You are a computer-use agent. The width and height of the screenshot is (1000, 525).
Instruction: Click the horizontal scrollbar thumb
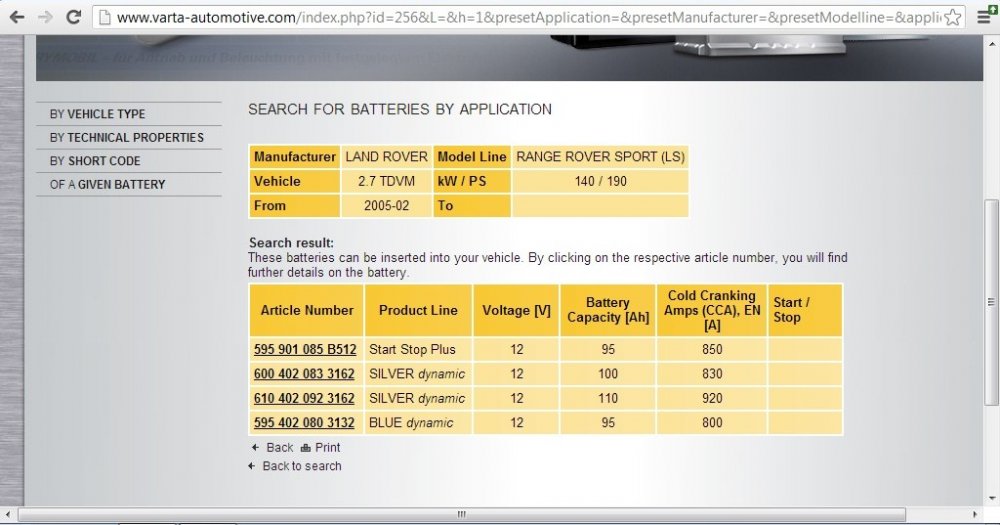(x=462, y=514)
